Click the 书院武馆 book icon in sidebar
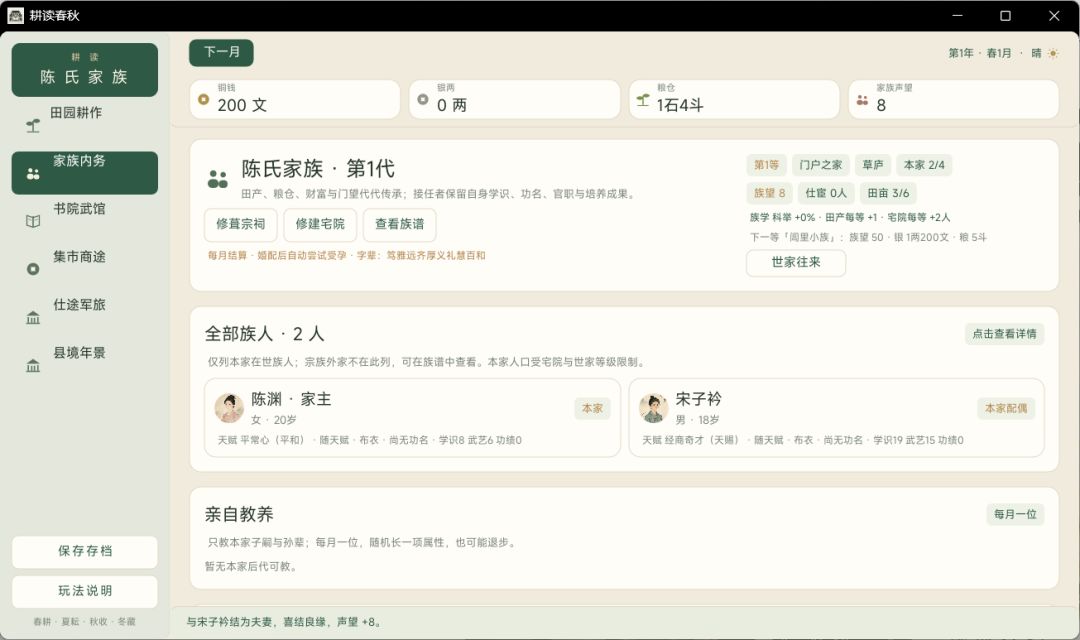This screenshot has height=640, width=1080. tap(33, 221)
